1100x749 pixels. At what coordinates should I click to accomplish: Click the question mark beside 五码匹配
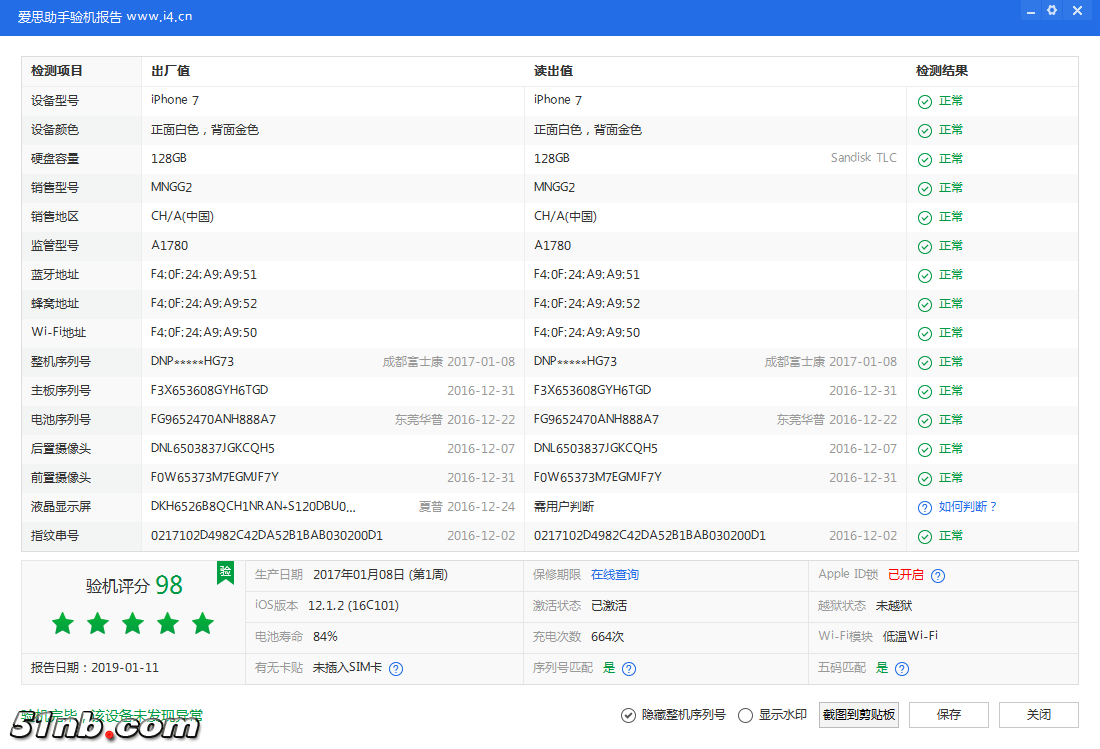tap(902, 668)
